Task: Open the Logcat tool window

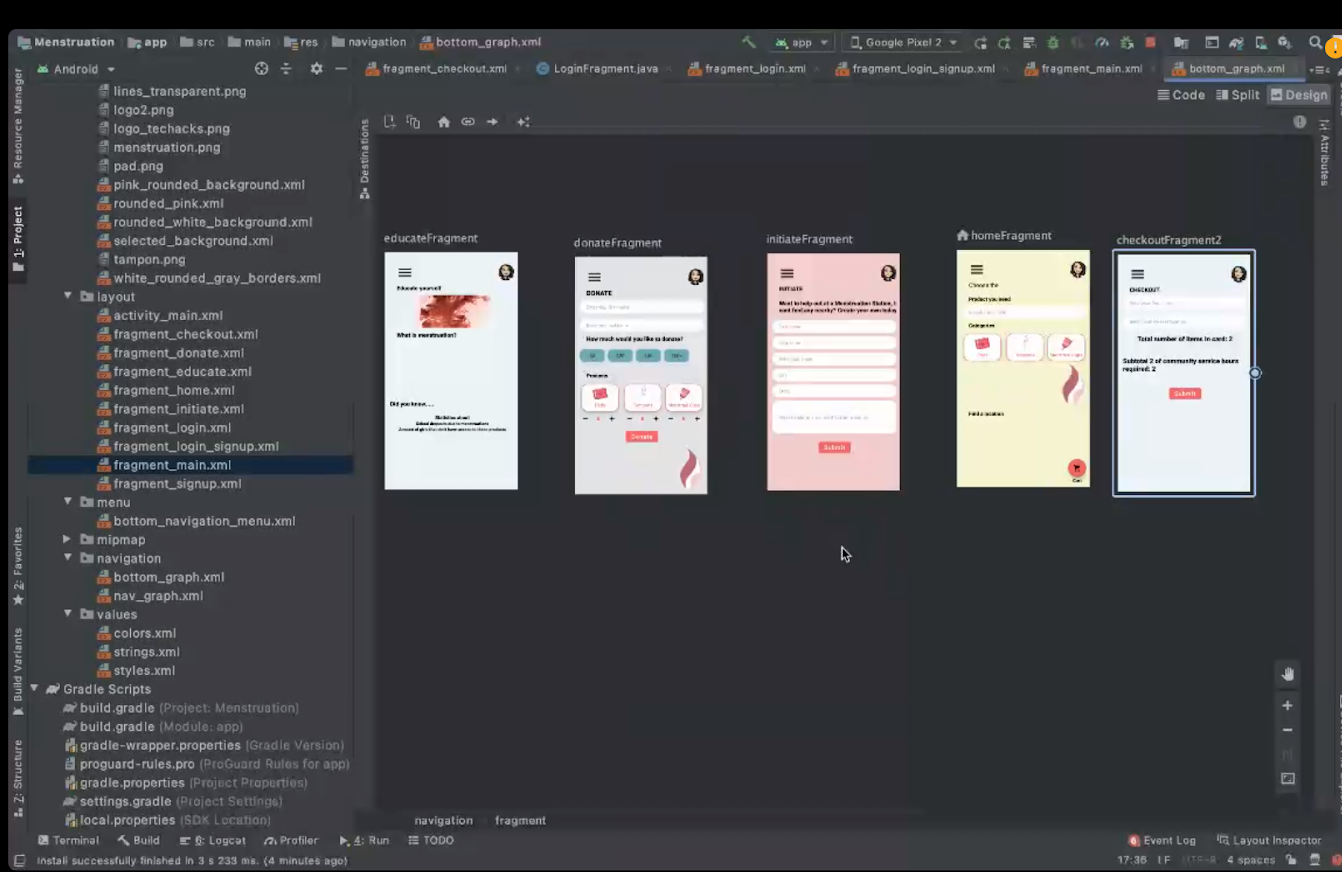Action: pos(212,841)
